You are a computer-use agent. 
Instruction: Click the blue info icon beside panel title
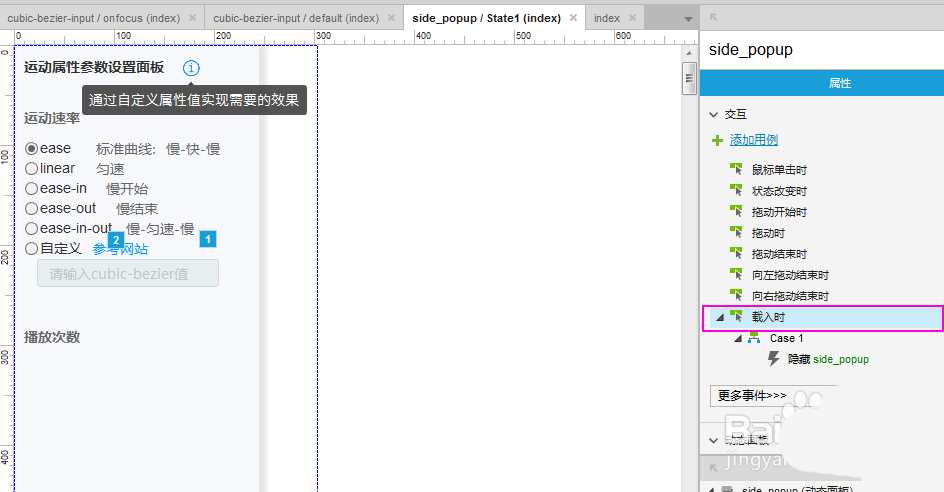(191, 68)
